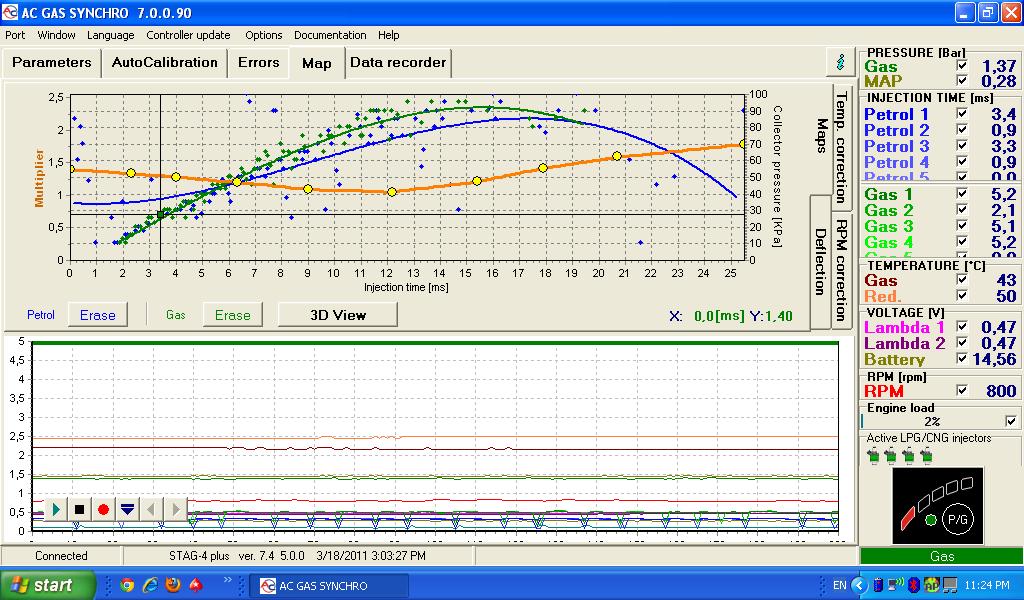Click the 3D View button

(337, 315)
